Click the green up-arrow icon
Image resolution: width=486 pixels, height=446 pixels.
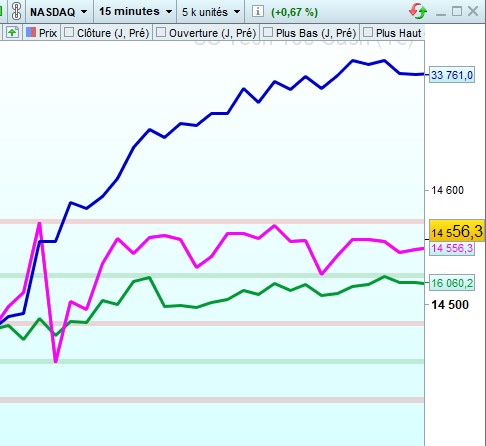(12, 33)
